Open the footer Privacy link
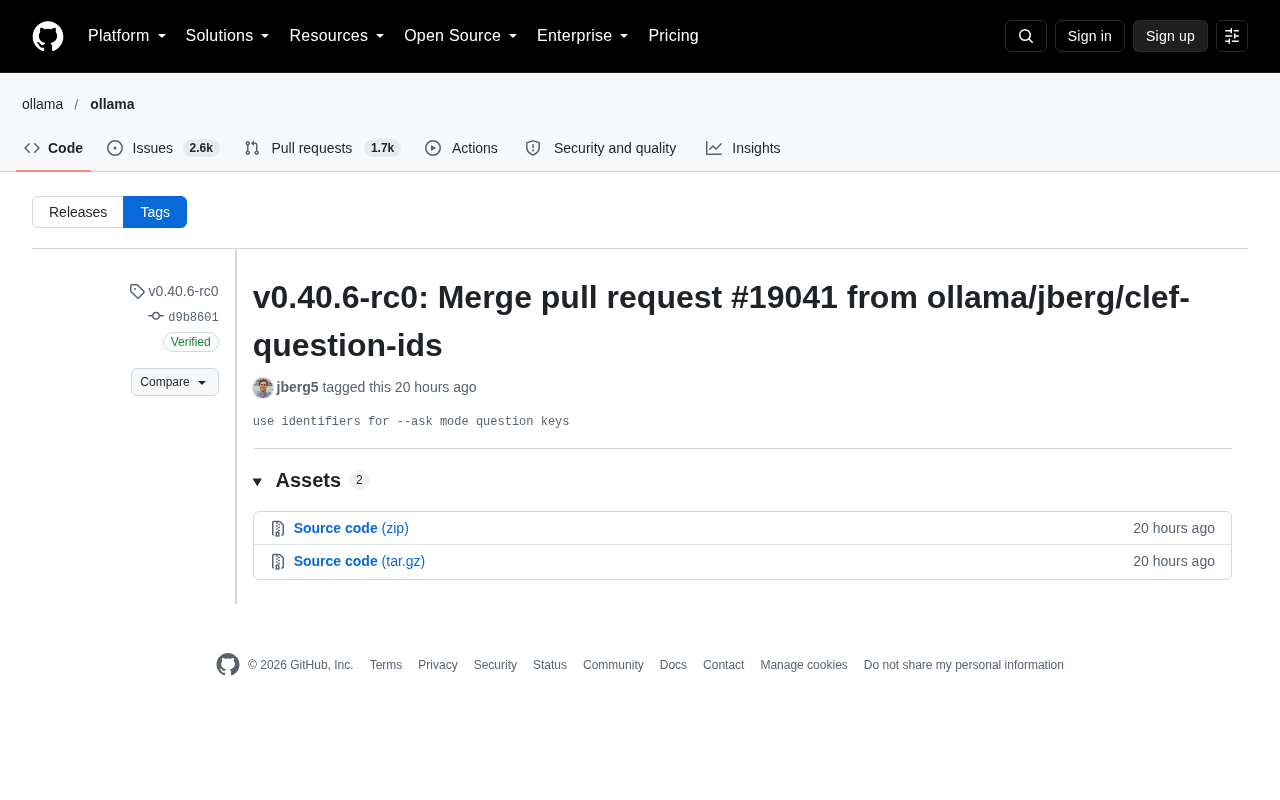The height and width of the screenshot is (800, 1280). (x=438, y=665)
